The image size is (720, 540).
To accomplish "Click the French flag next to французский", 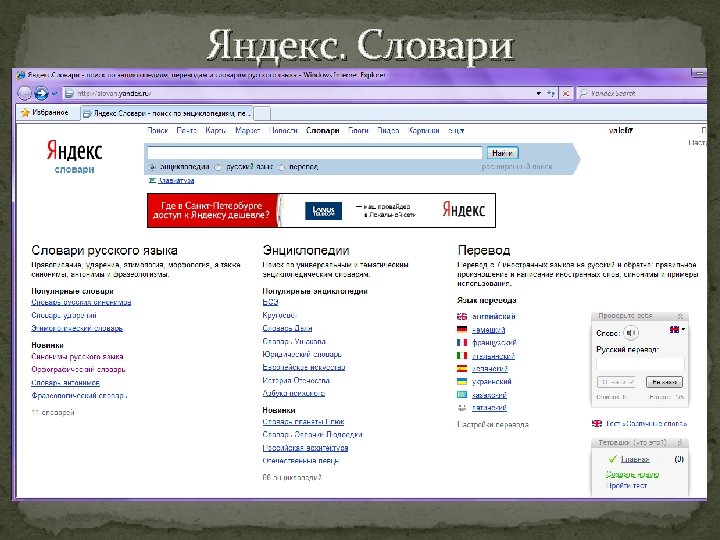I will tap(462, 343).
